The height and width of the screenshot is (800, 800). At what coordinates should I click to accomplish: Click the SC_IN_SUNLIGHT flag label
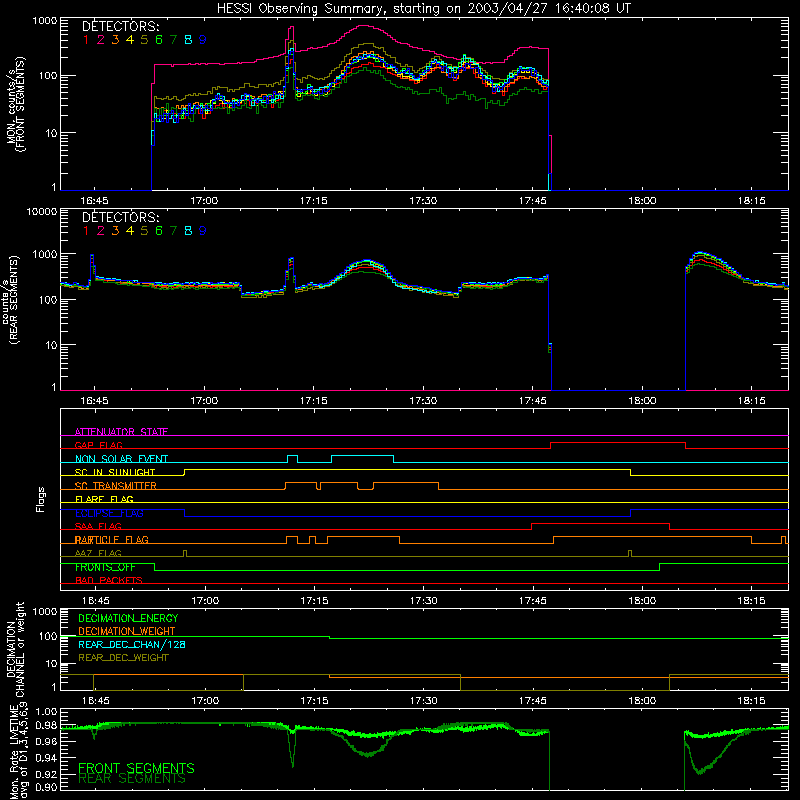[115, 472]
